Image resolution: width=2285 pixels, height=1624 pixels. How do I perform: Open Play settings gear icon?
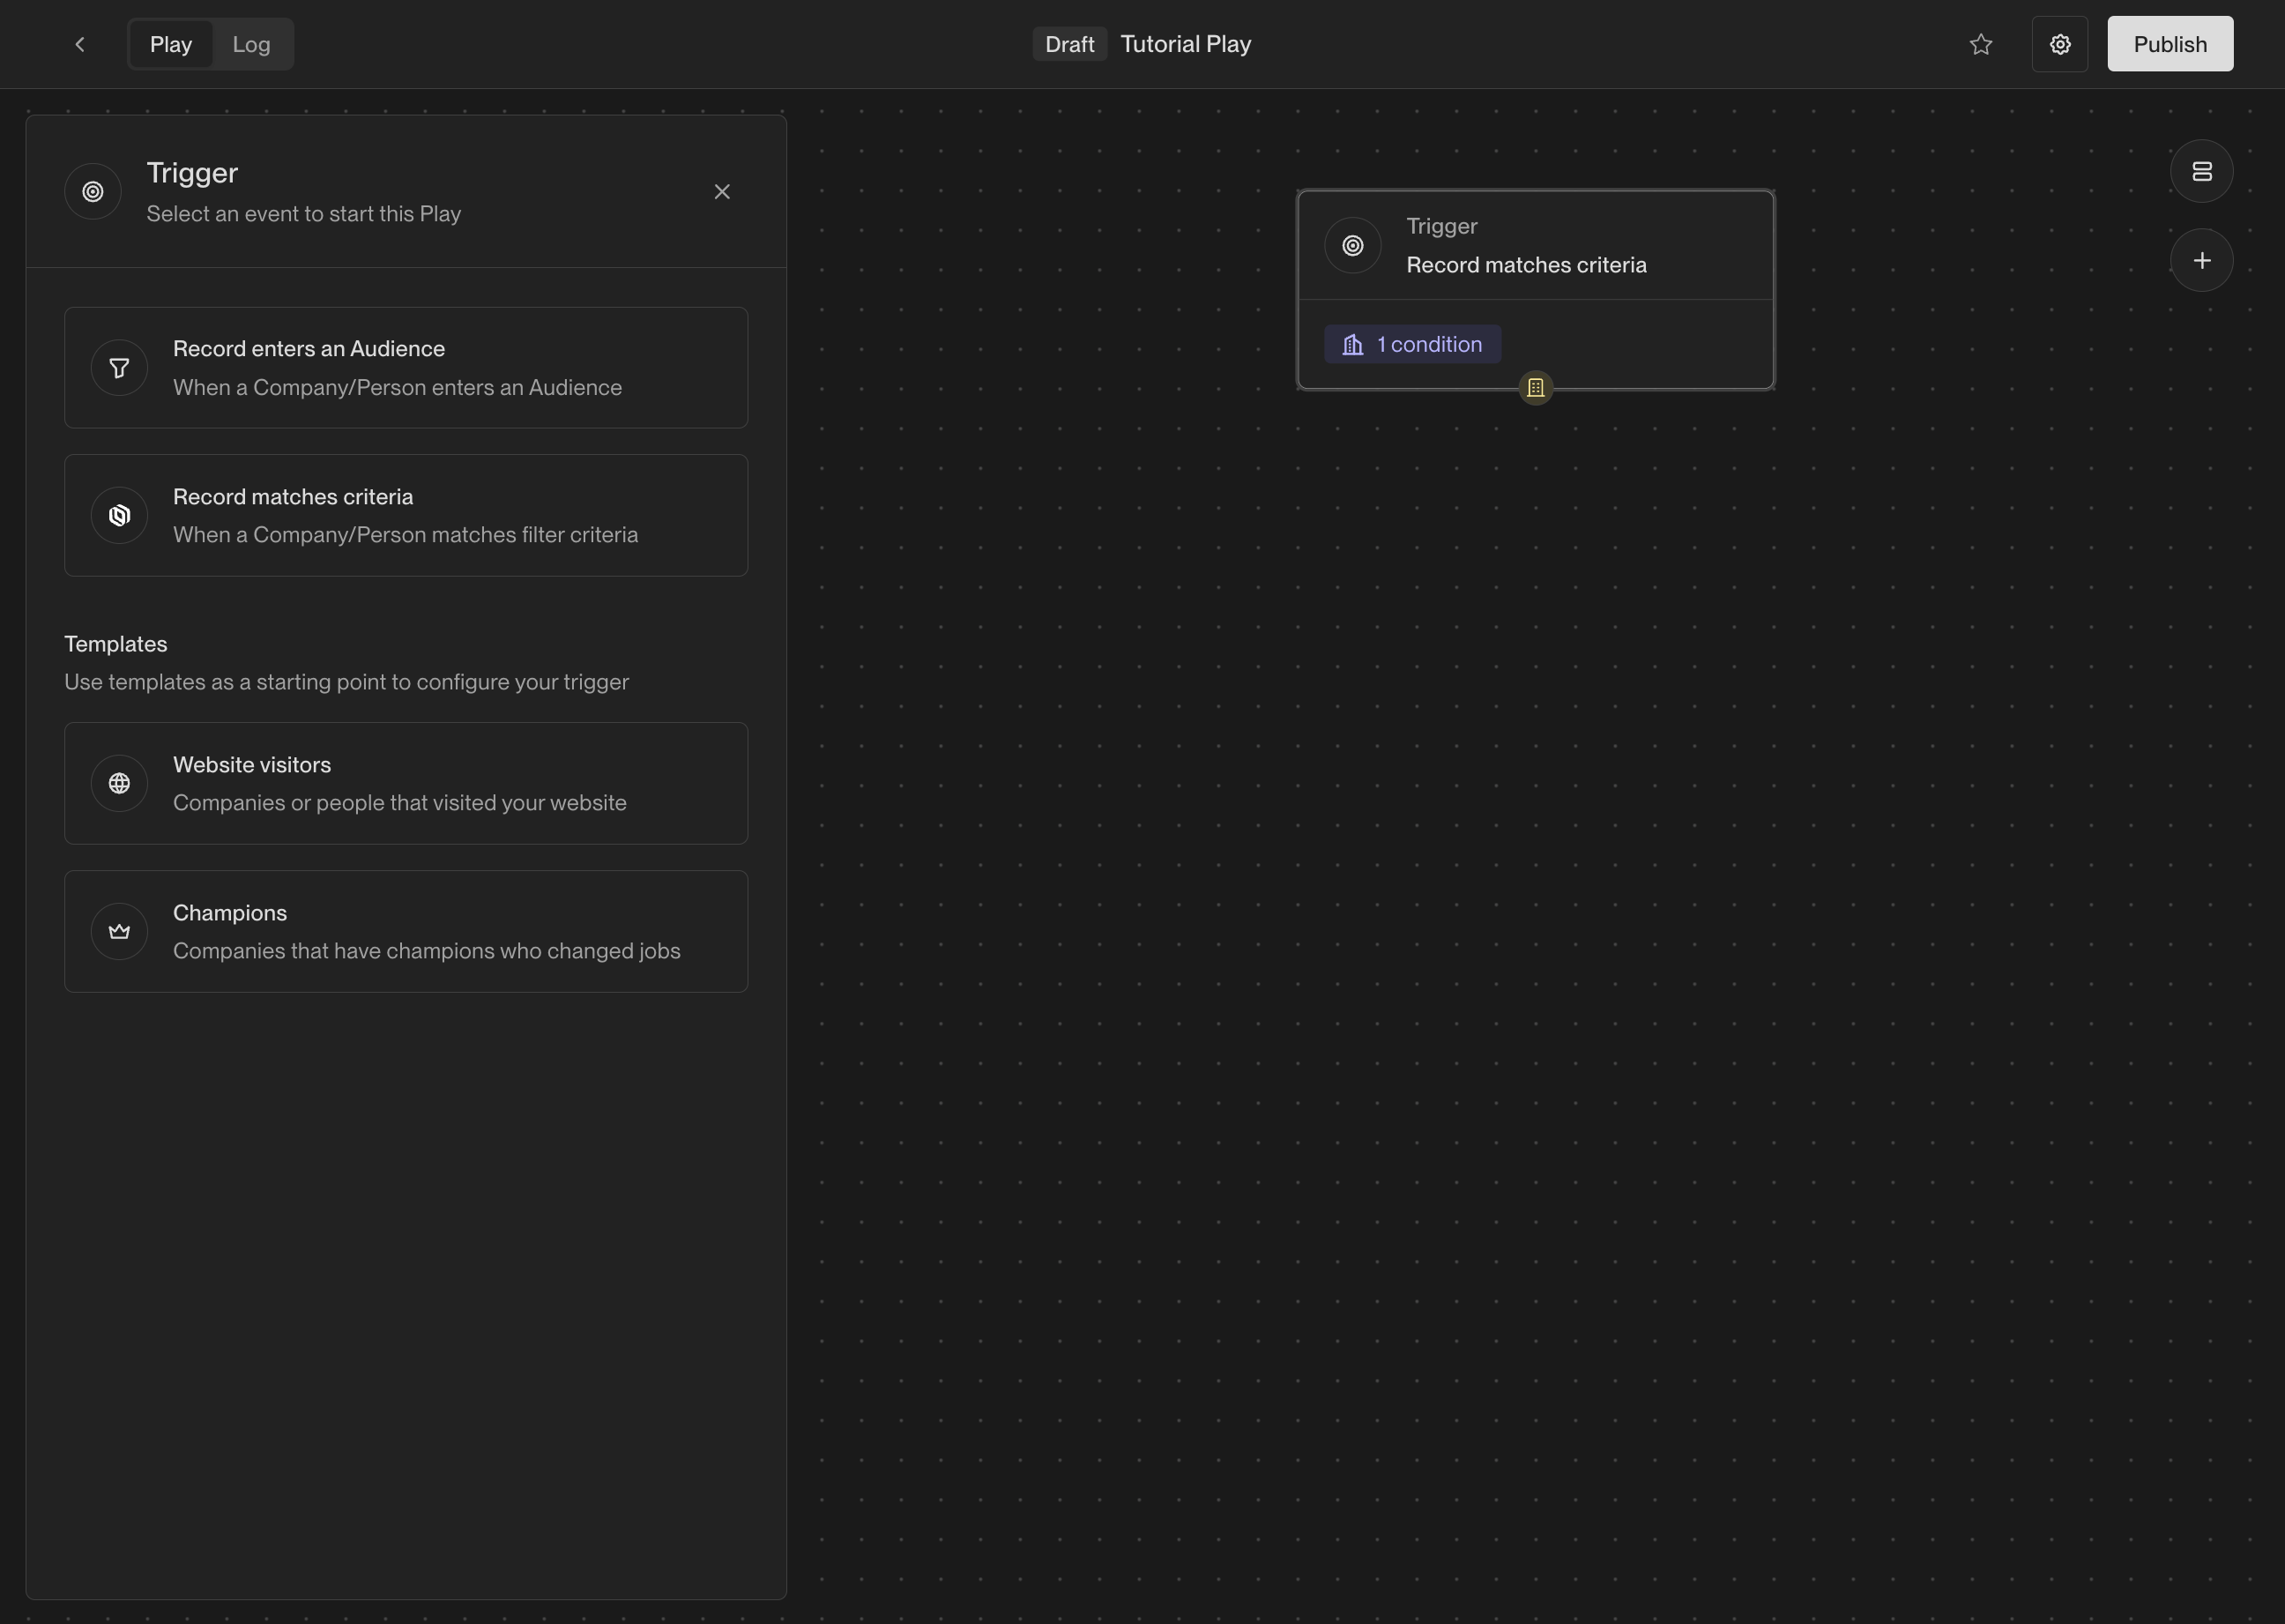click(x=2060, y=44)
